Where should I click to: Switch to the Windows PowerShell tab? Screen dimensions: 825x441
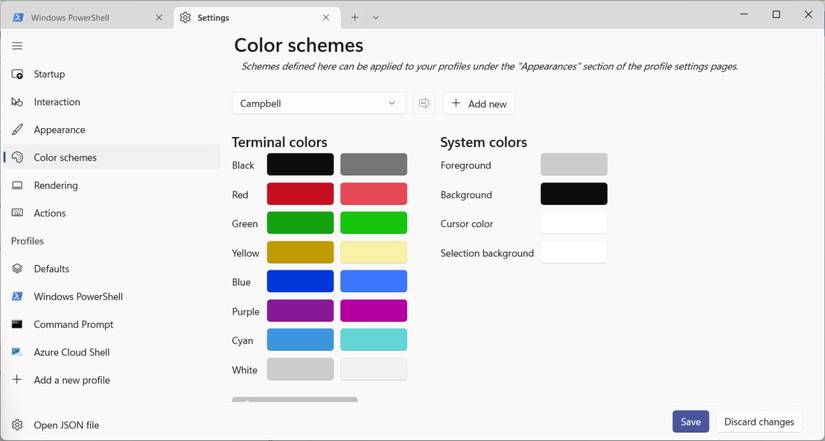84,18
